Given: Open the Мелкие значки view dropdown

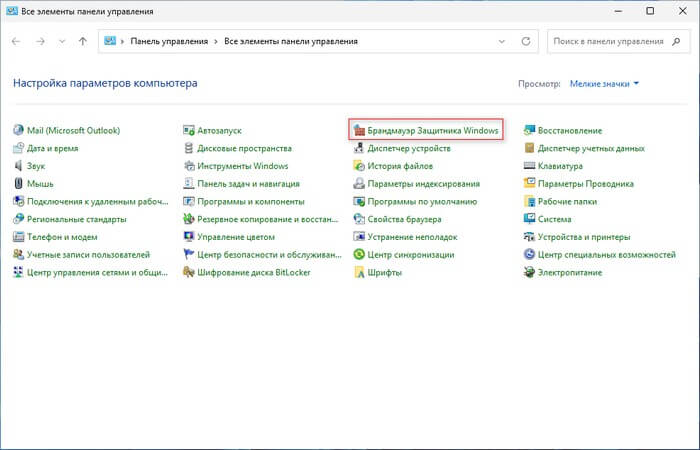Looking at the screenshot, I should click(603, 84).
